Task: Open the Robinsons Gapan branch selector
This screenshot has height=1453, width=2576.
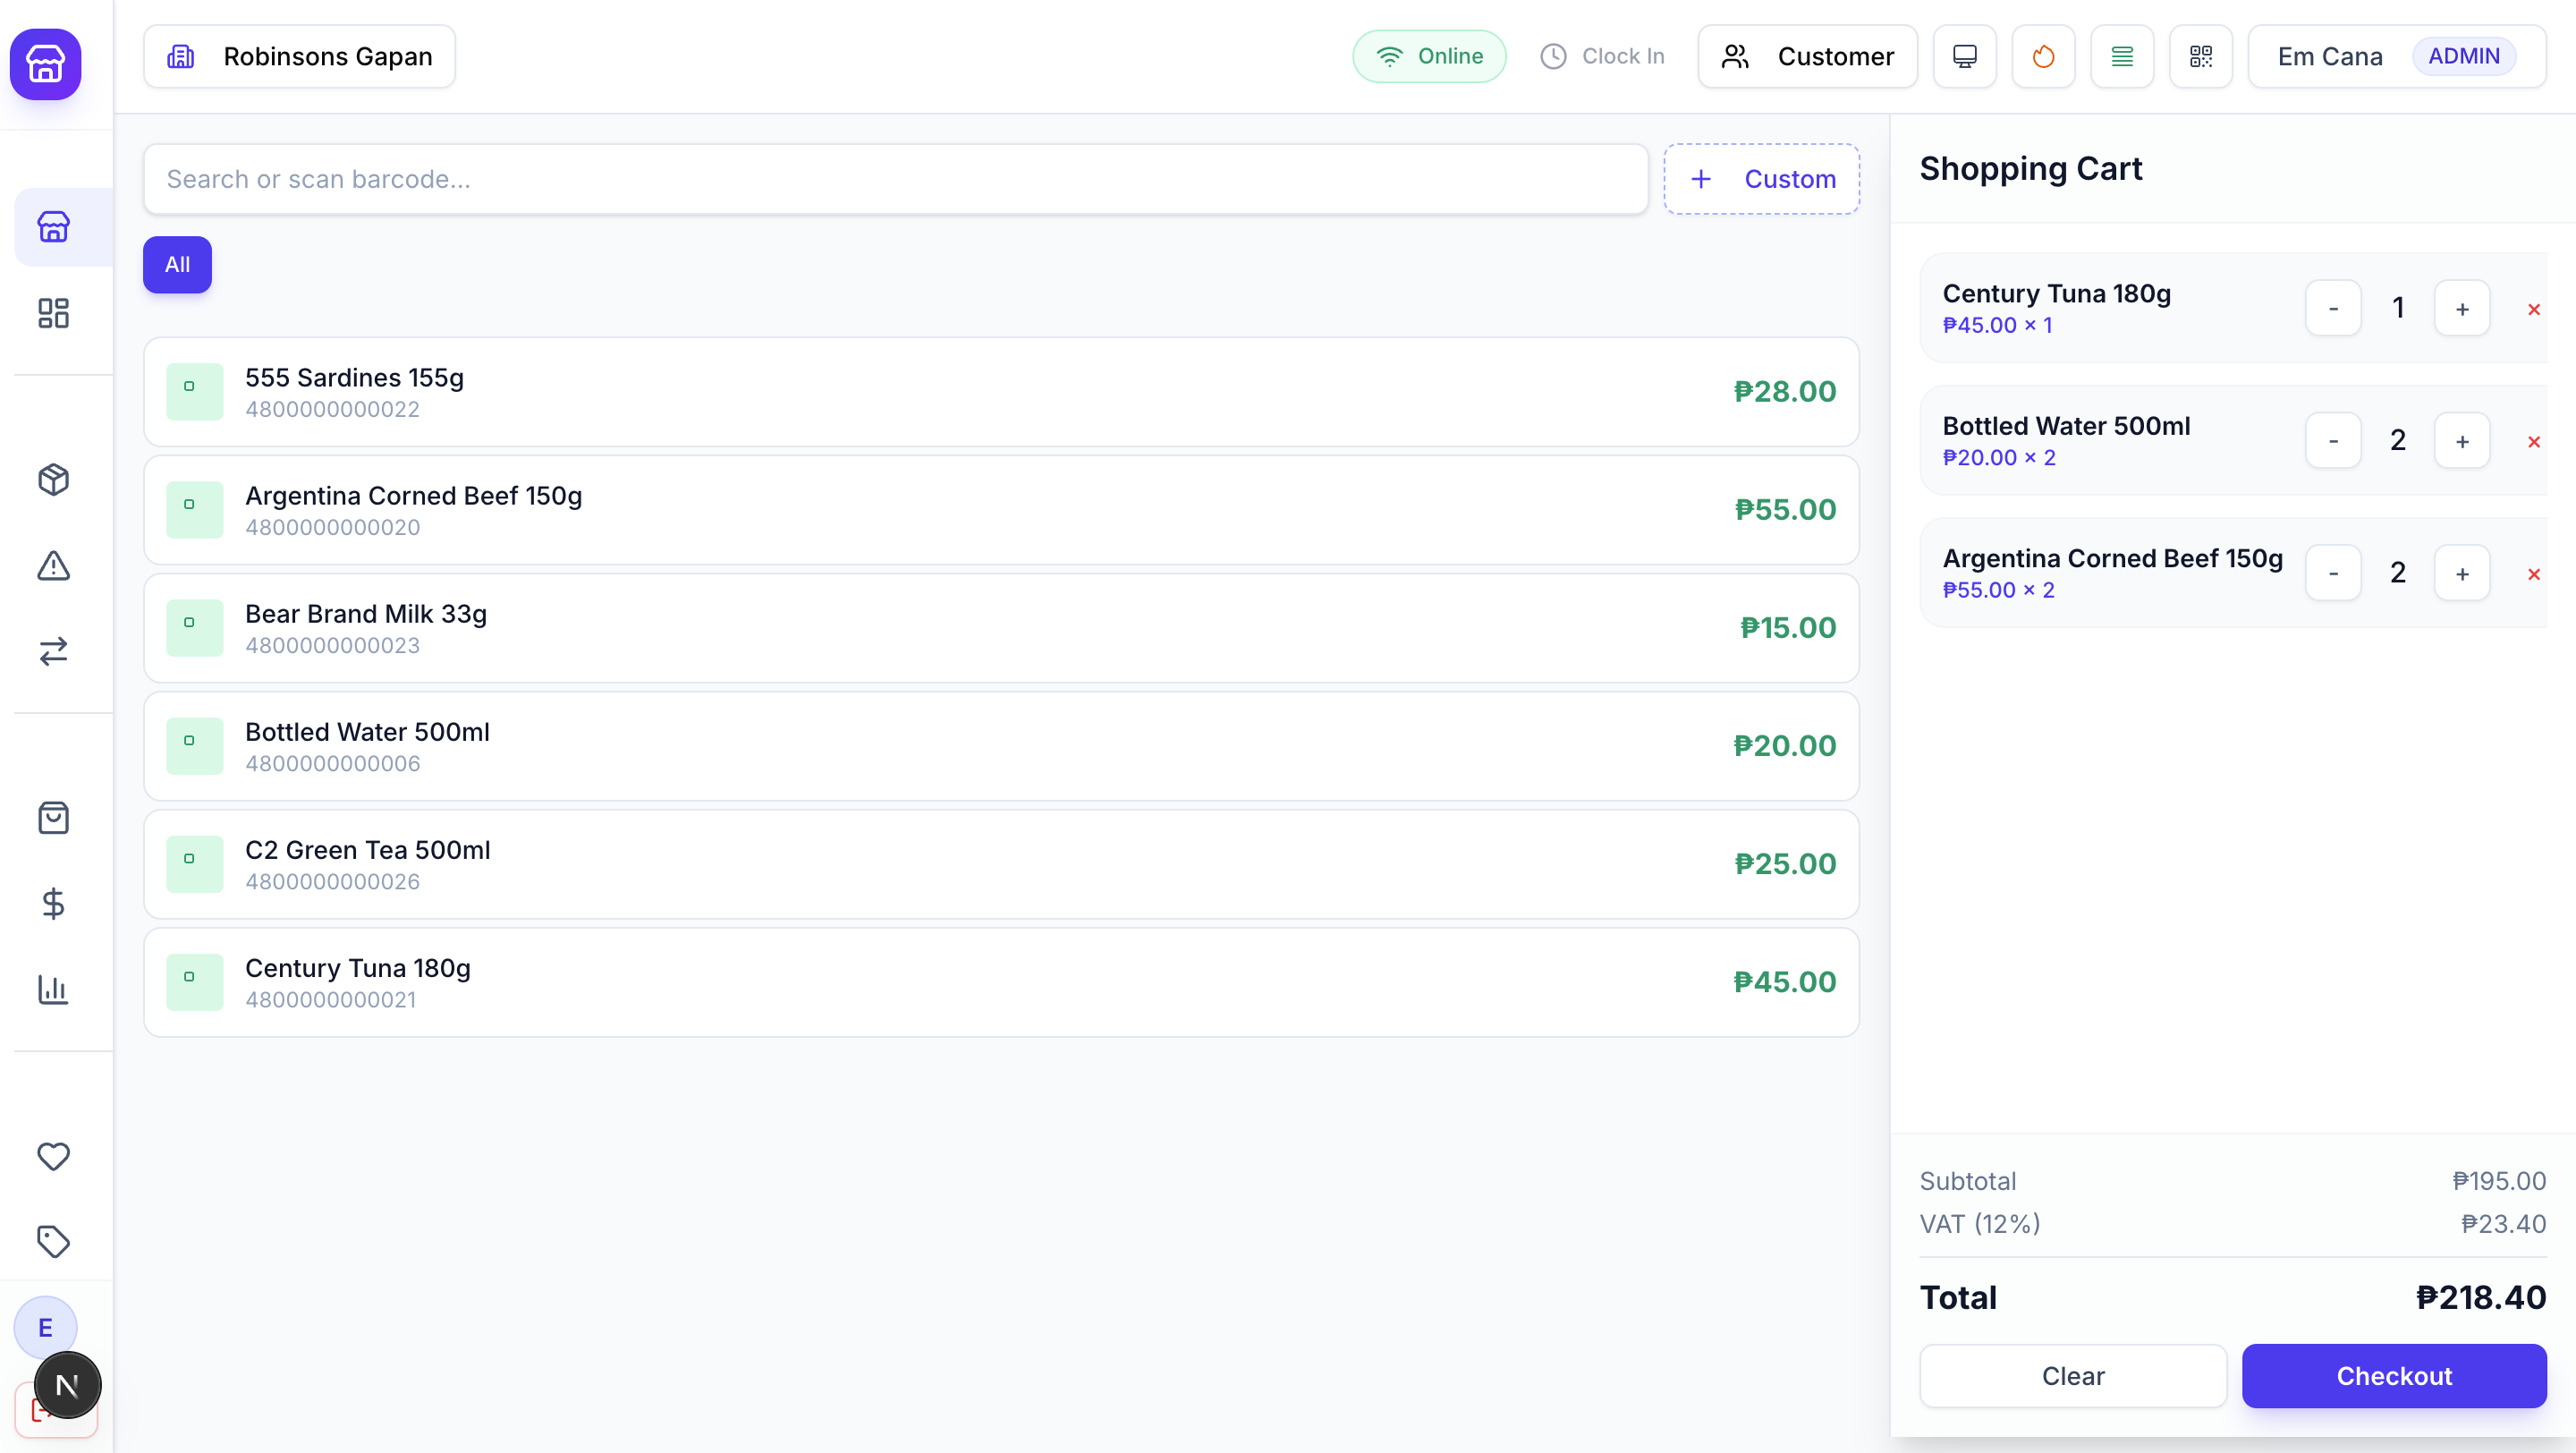Action: [299, 57]
